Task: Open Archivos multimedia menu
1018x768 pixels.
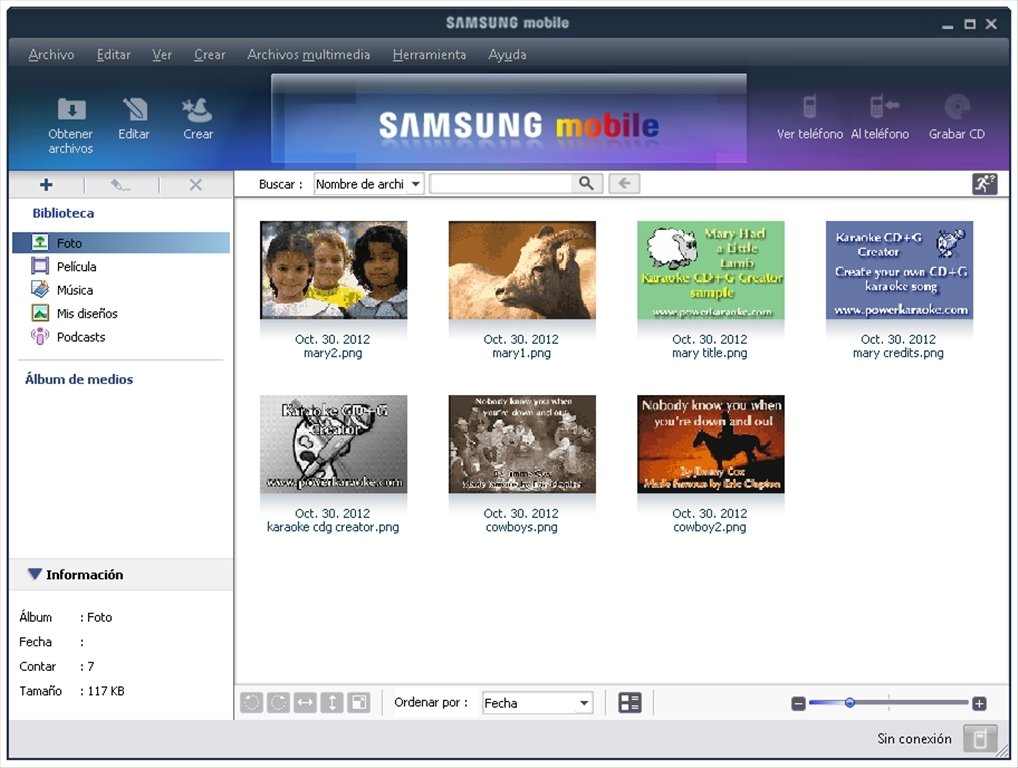Action: [x=308, y=55]
